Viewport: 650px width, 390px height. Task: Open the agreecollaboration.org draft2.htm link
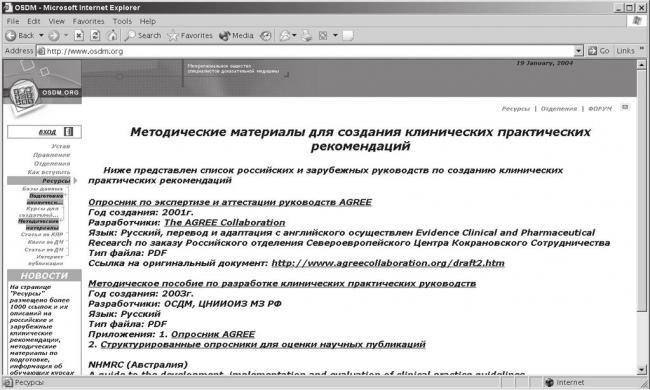pyautogui.click(x=388, y=263)
